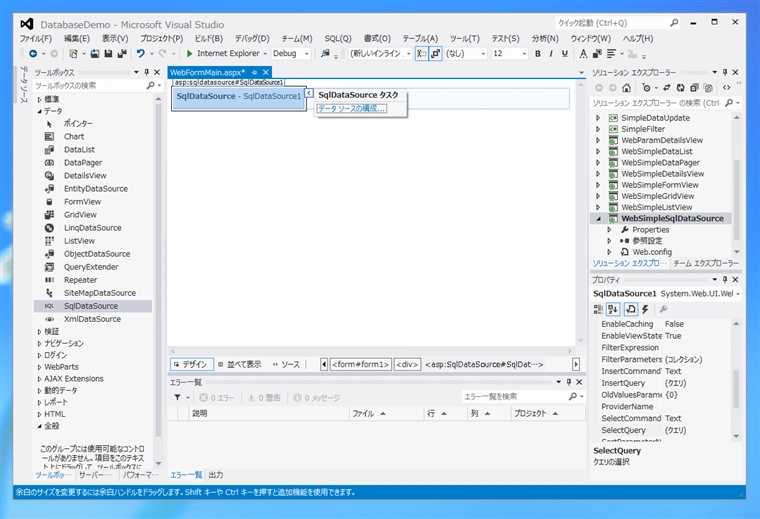Screen dimensions: 760x519
Task: Click the New Project toolbar icon
Action: click(x=73, y=54)
